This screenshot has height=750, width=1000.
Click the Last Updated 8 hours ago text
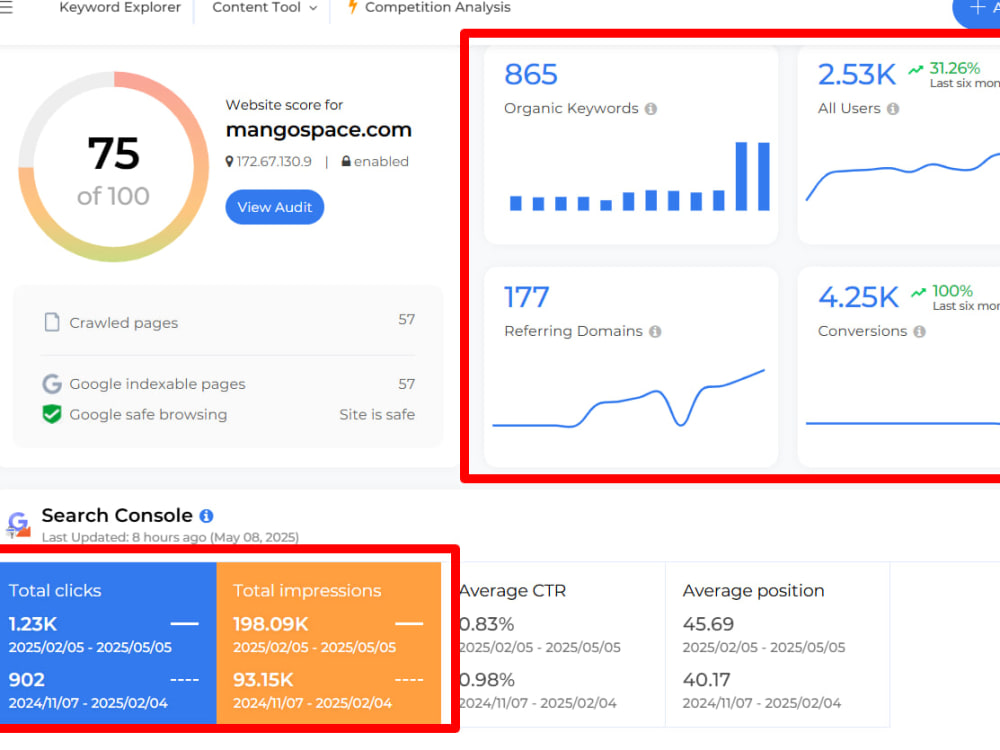click(x=170, y=537)
